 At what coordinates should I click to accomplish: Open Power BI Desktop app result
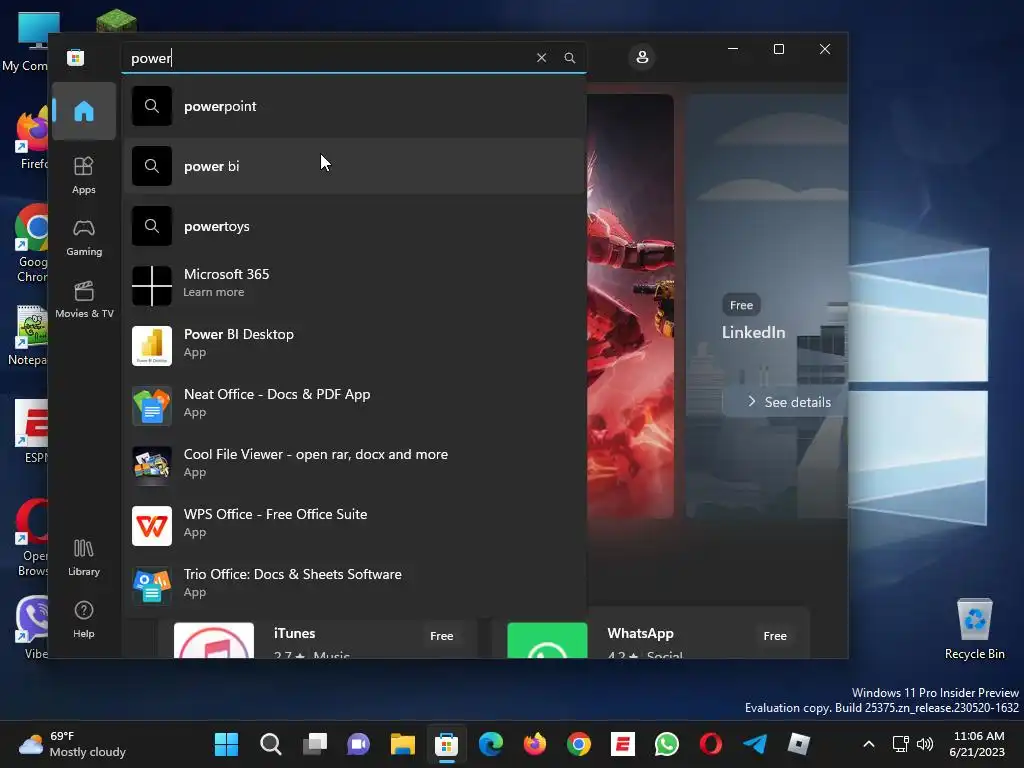(x=353, y=346)
